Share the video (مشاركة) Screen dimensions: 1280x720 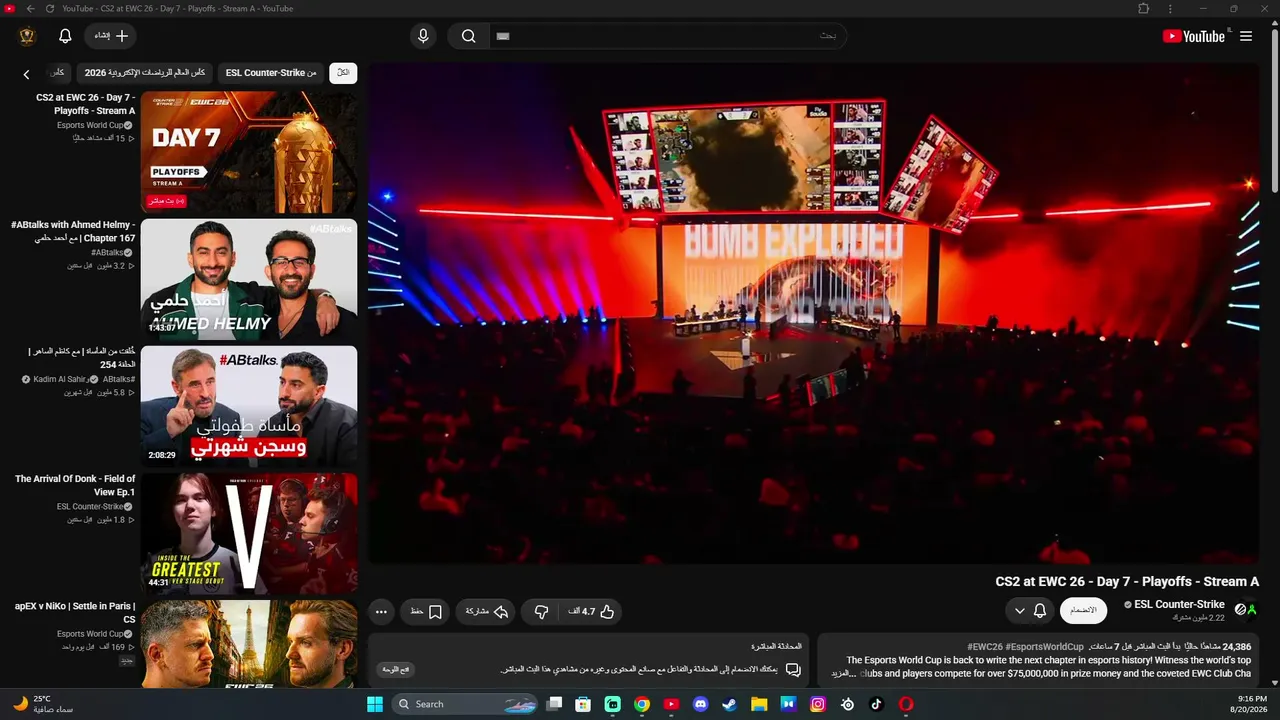pos(487,611)
